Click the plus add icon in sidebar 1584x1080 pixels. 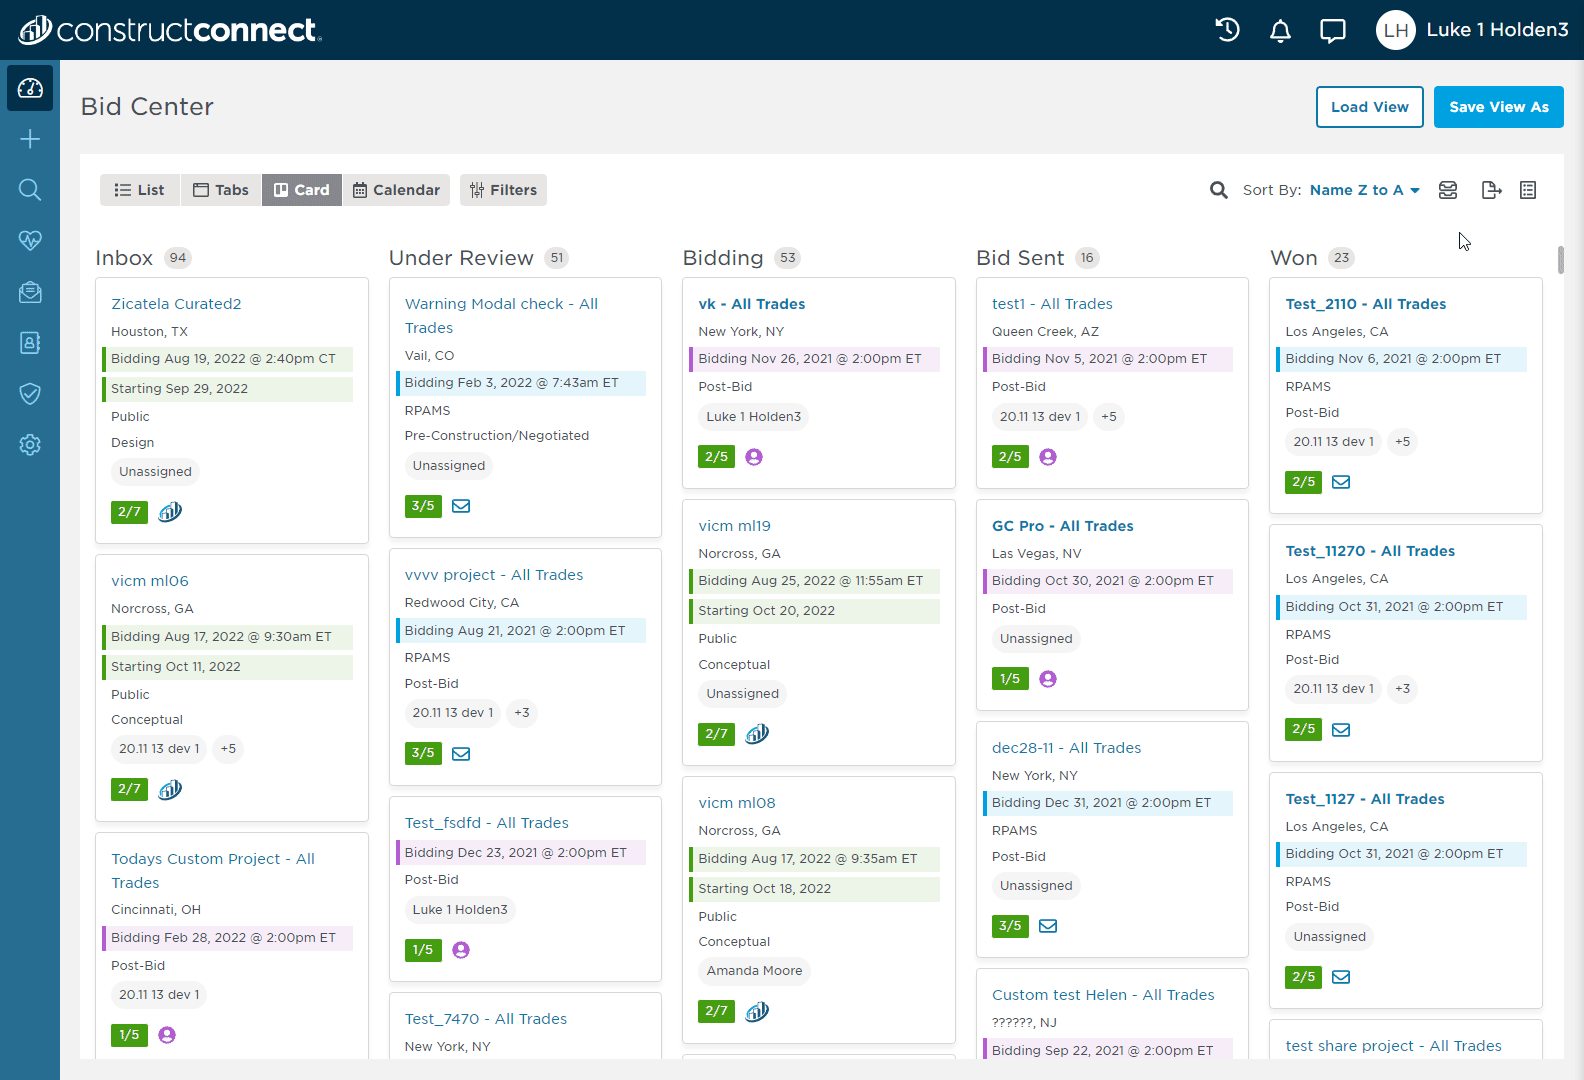(30, 139)
